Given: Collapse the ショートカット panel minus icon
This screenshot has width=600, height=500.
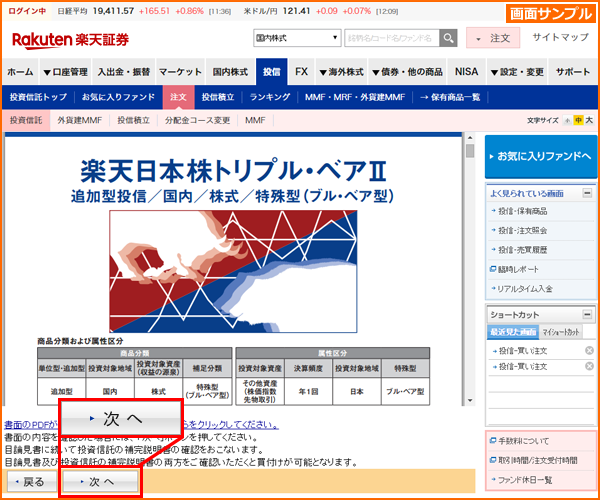Looking at the screenshot, I should coord(587,314).
